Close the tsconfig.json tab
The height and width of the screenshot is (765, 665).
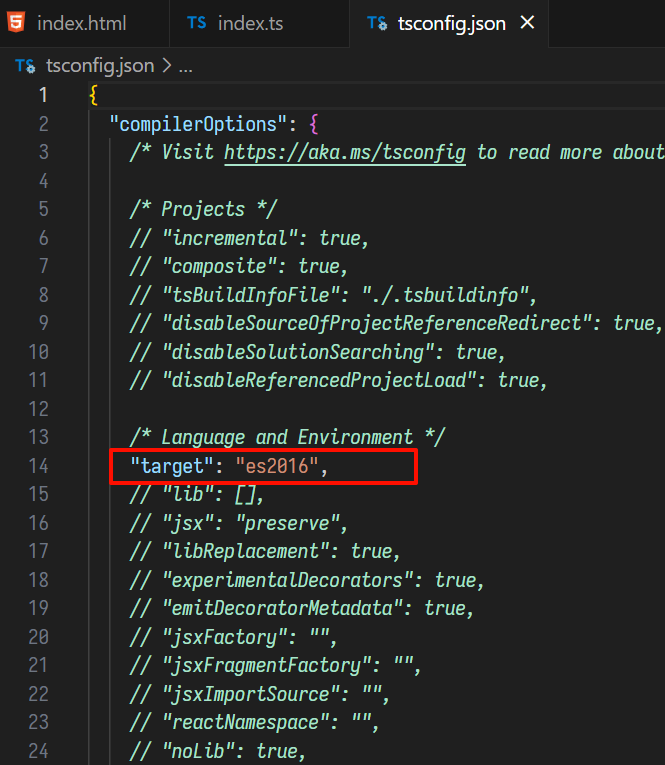point(527,22)
